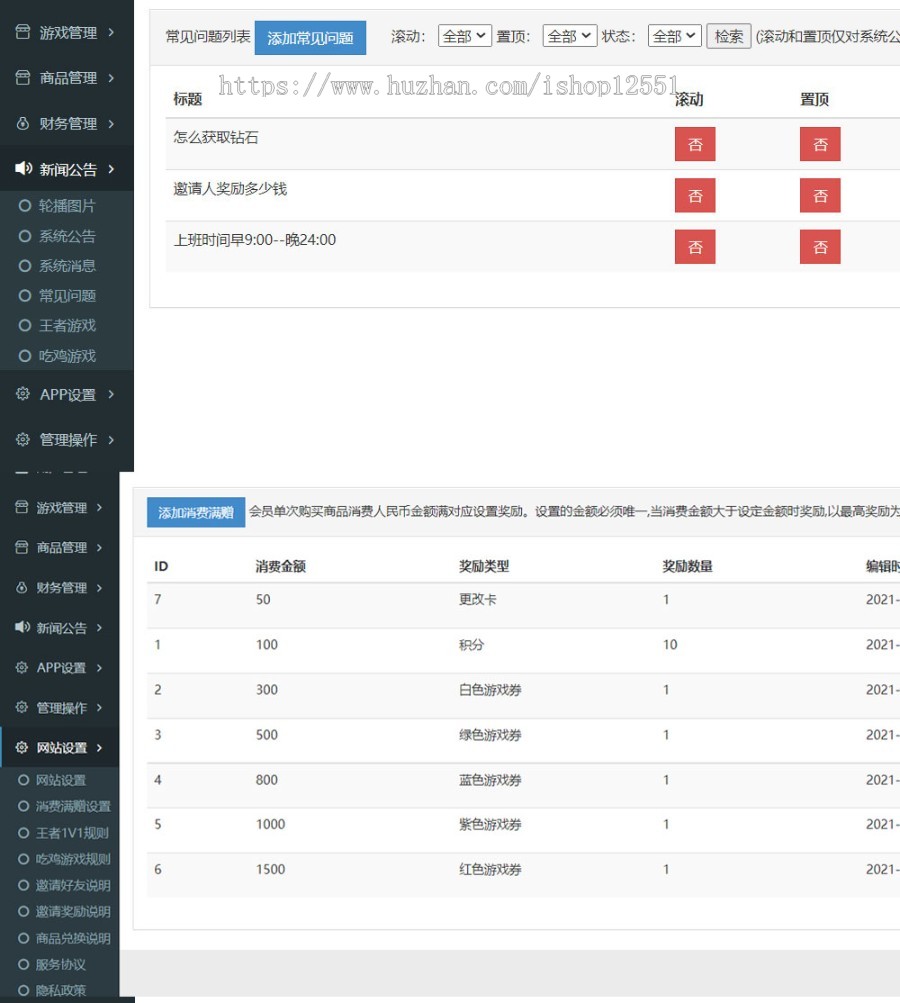This screenshot has width=900, height=1003.
Task: Click the 常见问题列表 heading
Action: click(207, 36)
